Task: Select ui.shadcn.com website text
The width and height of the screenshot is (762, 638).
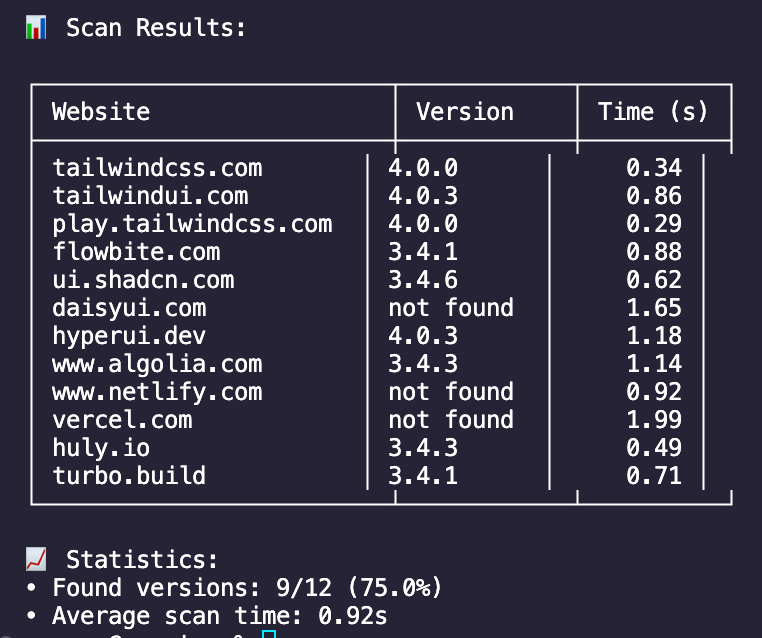Action: click(143, 280)
